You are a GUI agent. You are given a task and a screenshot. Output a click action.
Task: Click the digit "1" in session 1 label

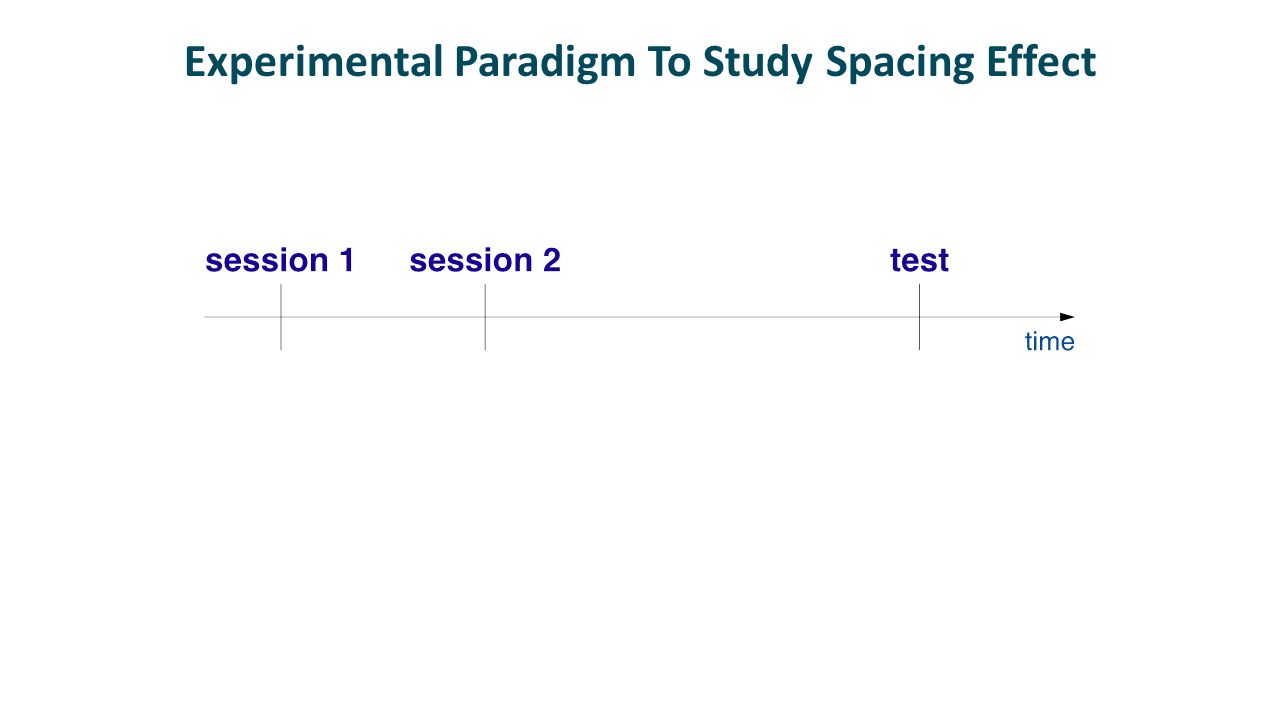pyautogui.click(x=346, y=260)
